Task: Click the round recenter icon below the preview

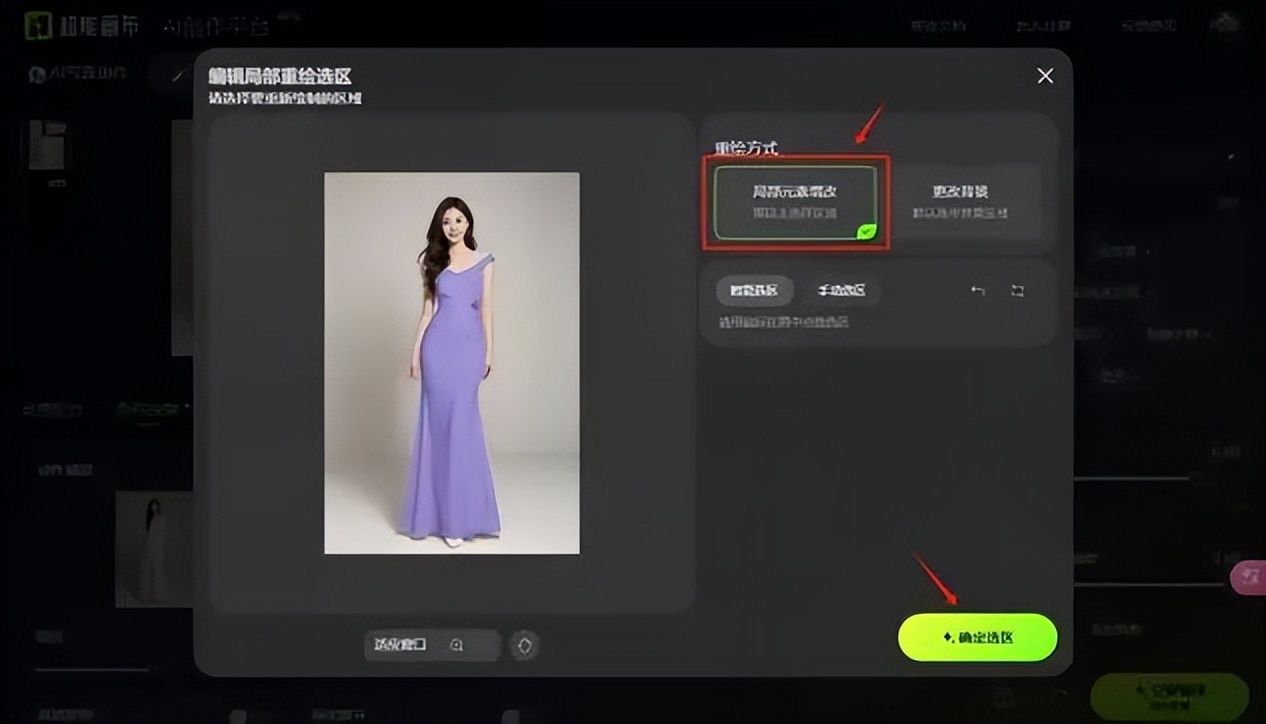Action: [524, 645]
